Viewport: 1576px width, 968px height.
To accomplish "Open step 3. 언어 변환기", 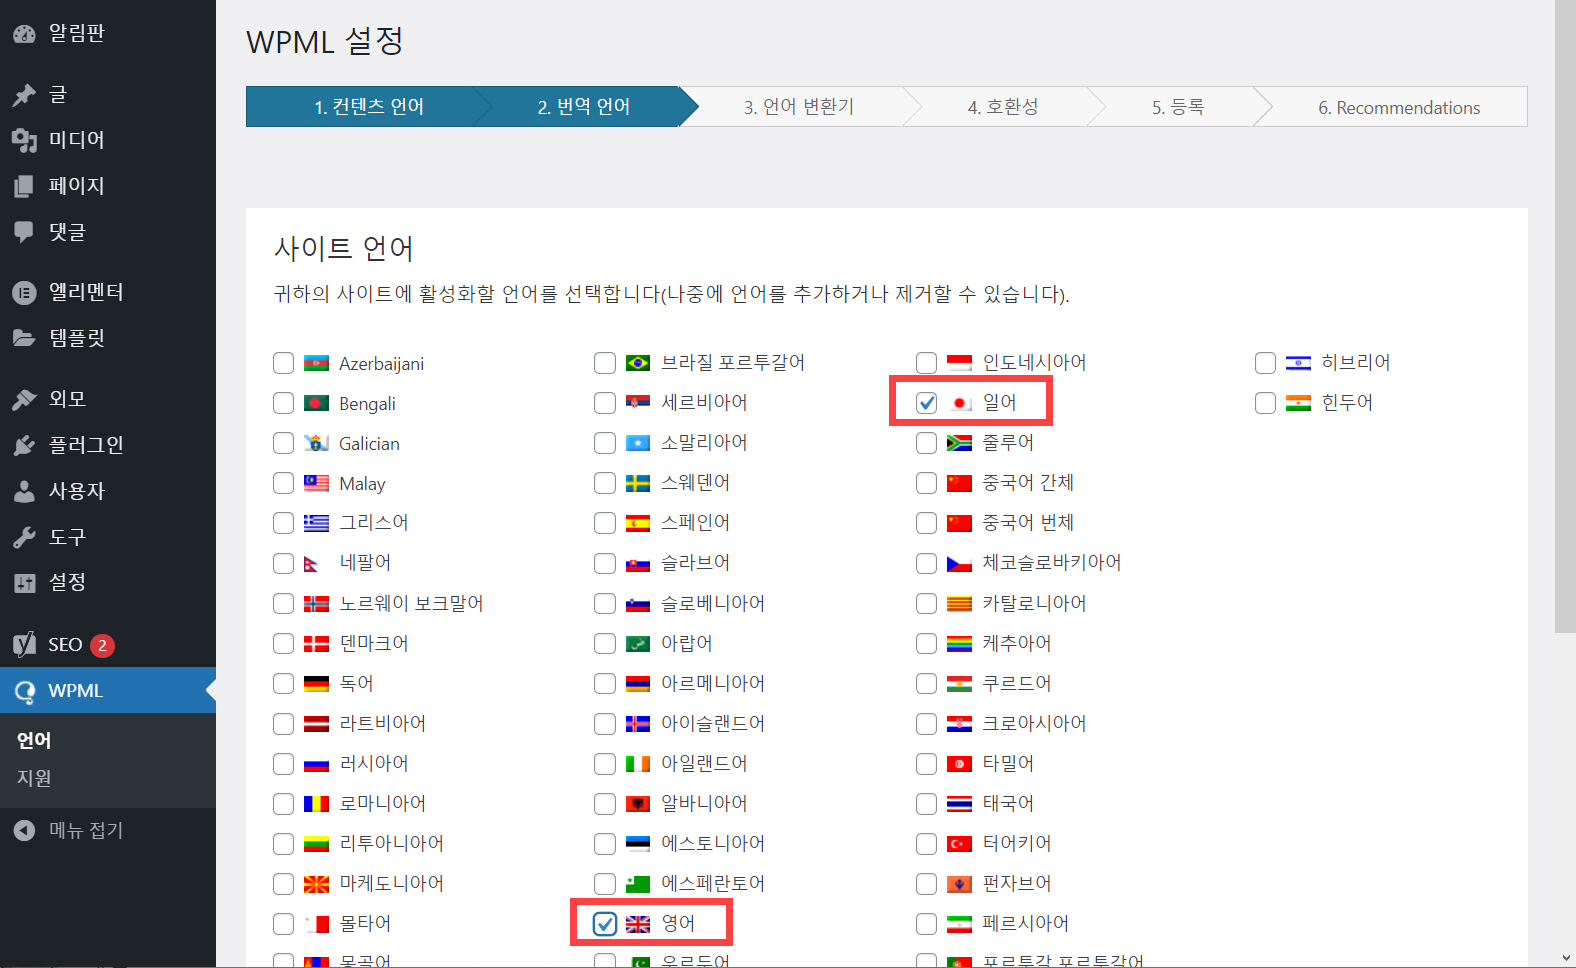I will [799, 107].
